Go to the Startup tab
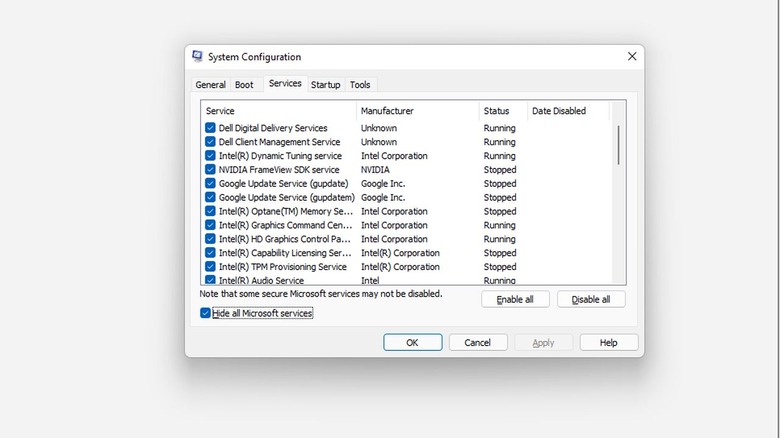Image resolution: width=780 pixels, height=438 pixels. [325, 85]
